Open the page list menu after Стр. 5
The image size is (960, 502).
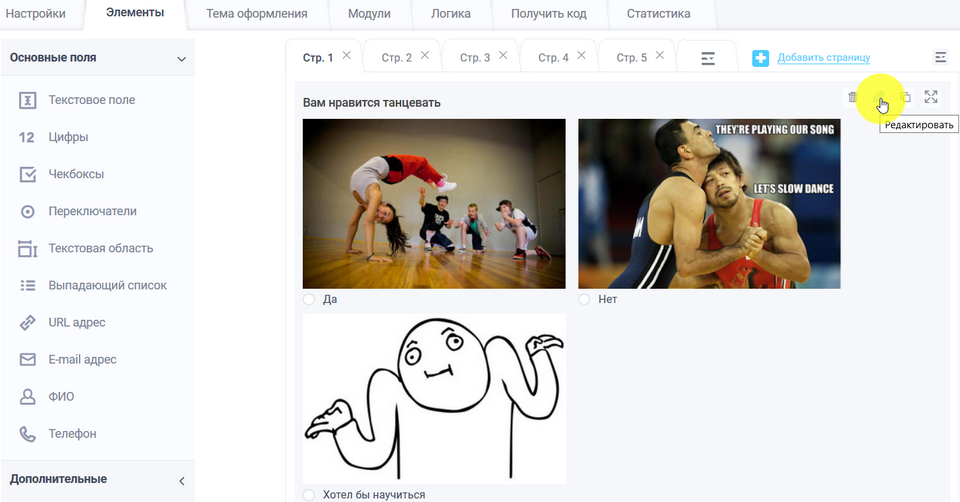click(707, 59)
